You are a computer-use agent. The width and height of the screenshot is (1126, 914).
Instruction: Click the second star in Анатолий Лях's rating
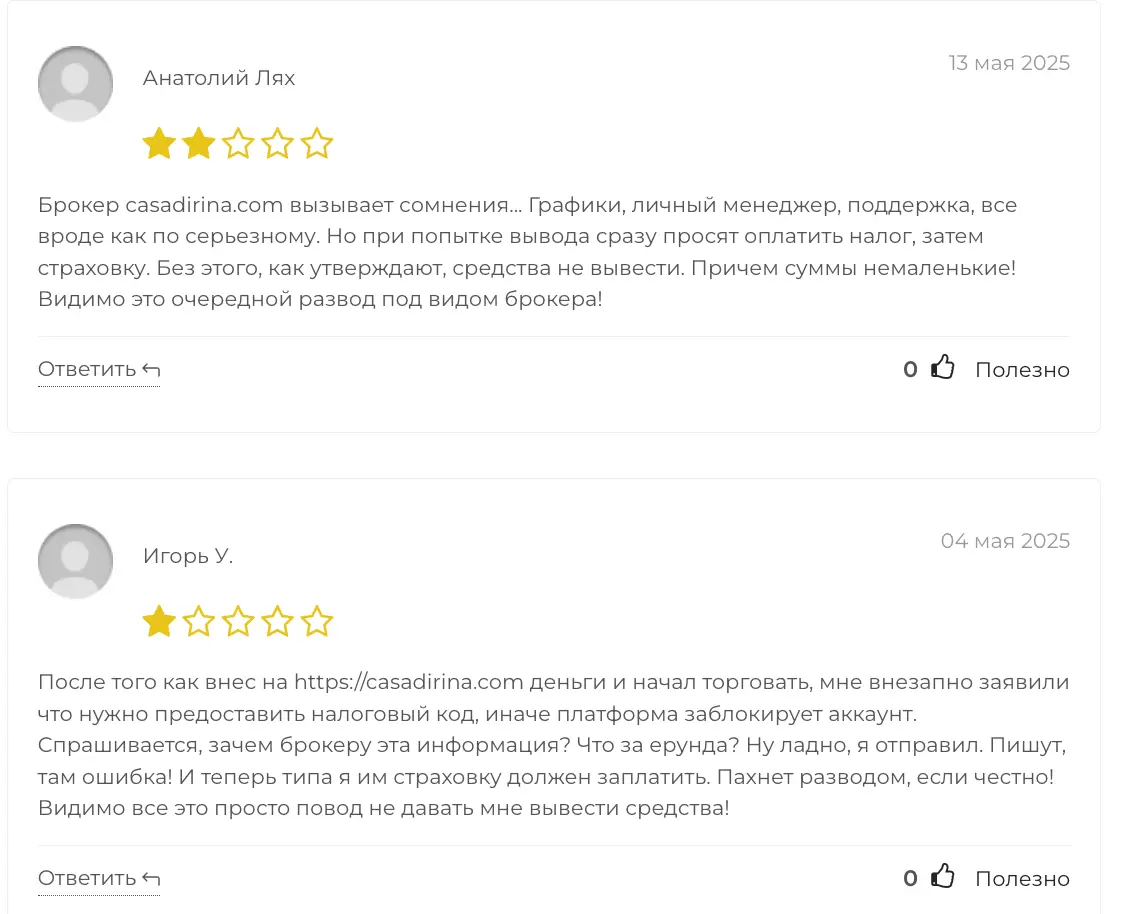(199, 144)
